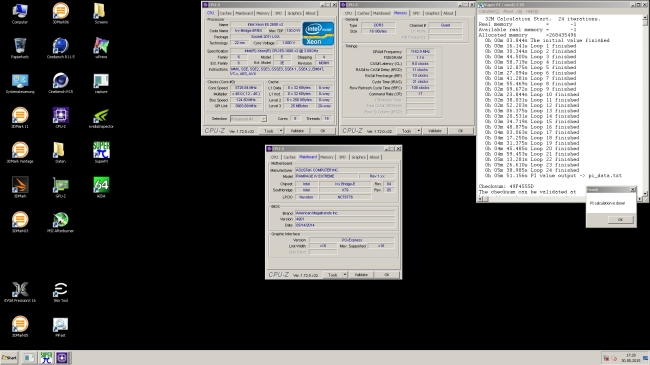Open the MSI Afterburner desktop icon

(61, 222)
